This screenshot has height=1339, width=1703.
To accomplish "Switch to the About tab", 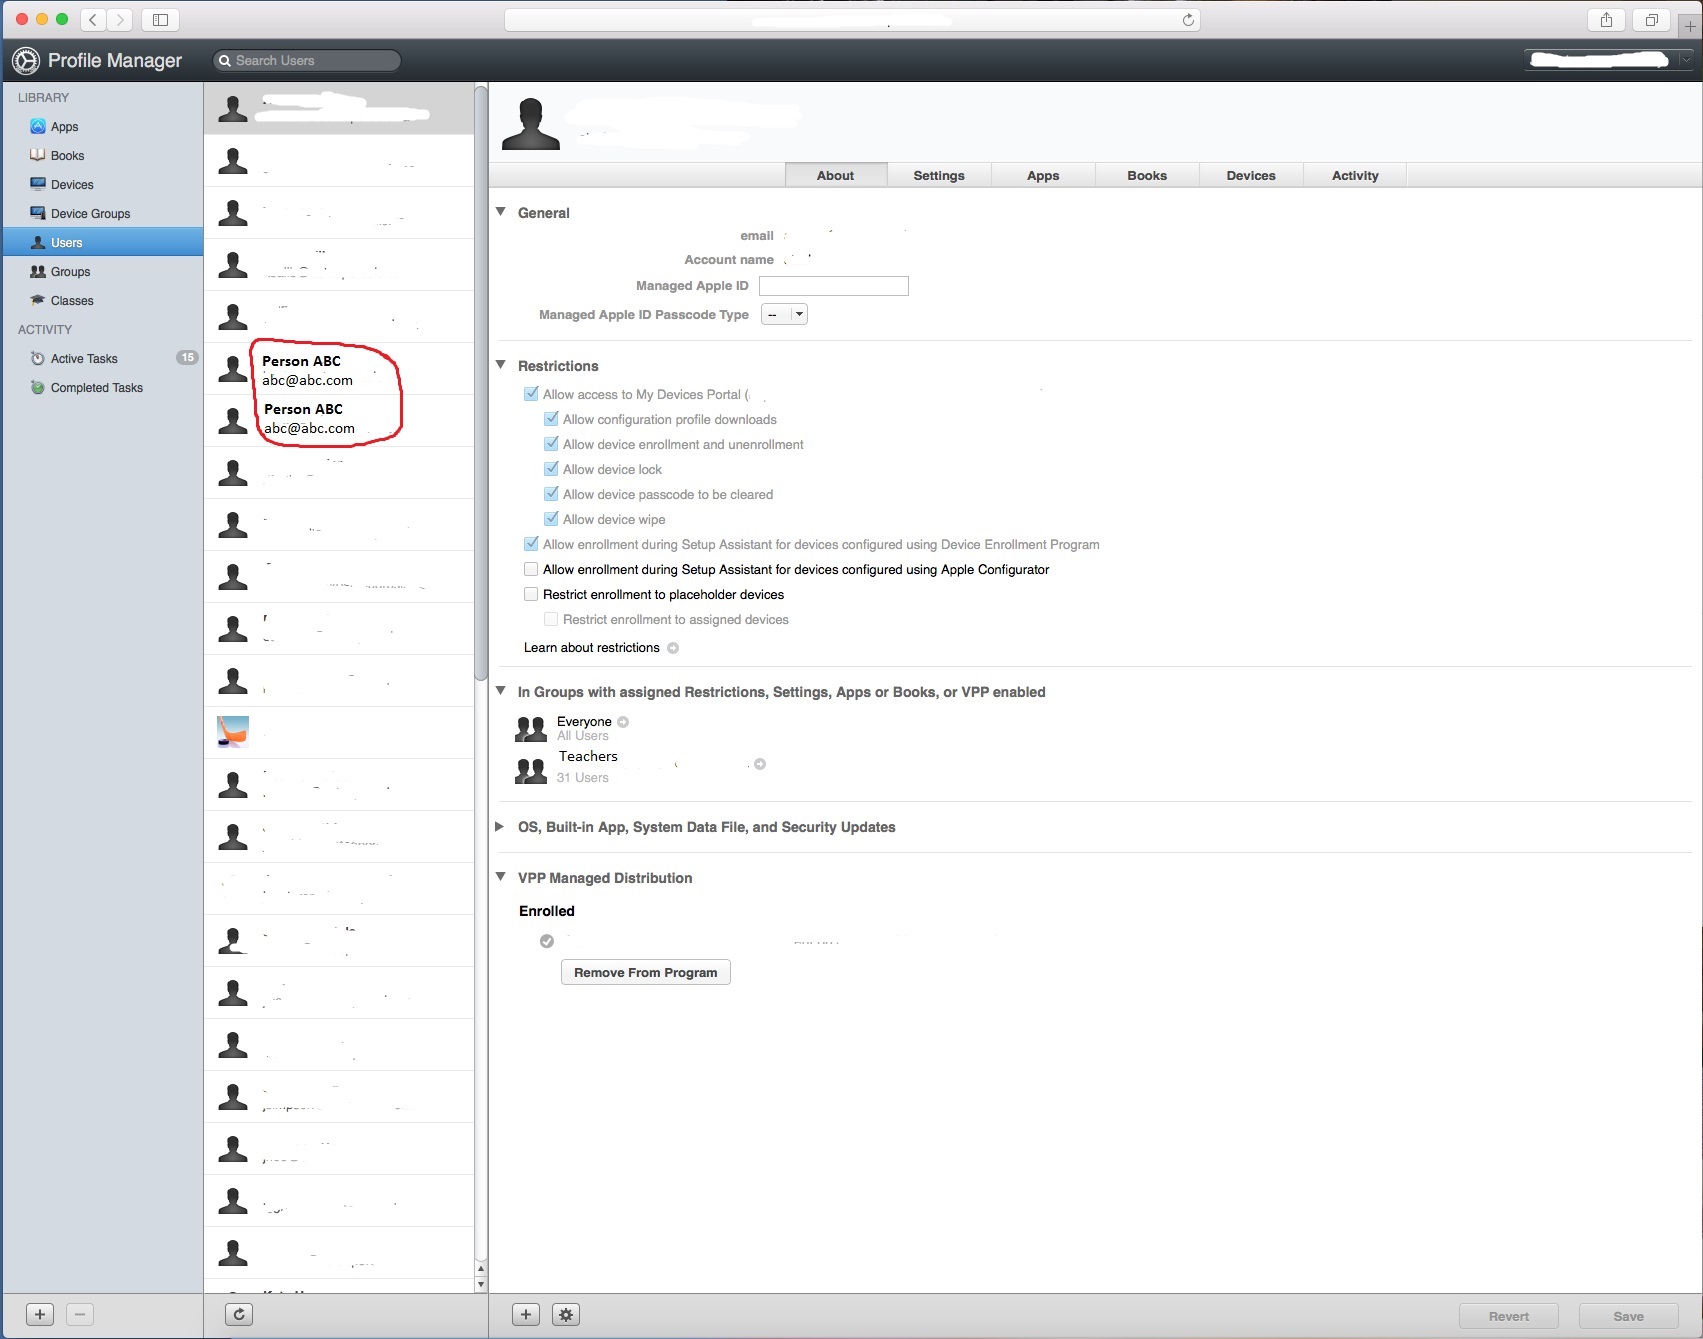I will pos(835,175).
